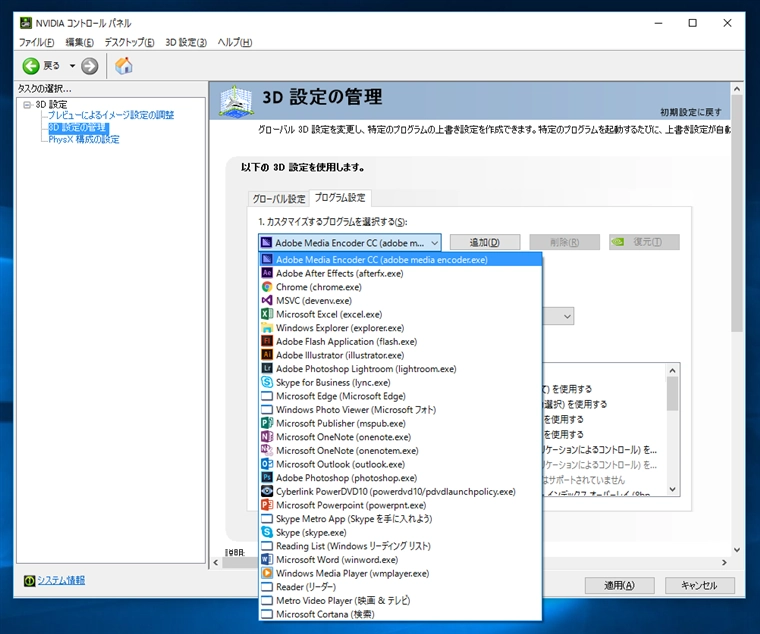This screenshot has width=760, height=634.
Task: Click the Windows Media Player icon
Action: [267, 573]
